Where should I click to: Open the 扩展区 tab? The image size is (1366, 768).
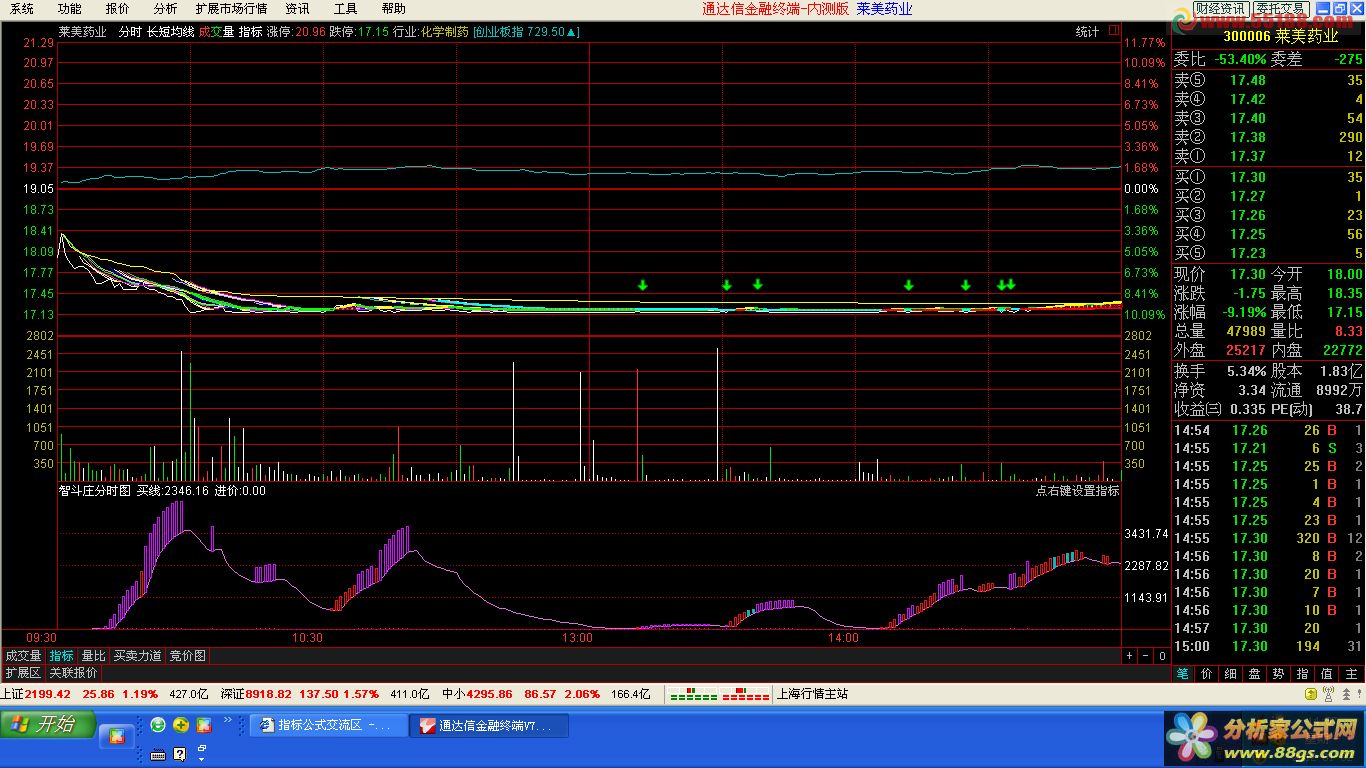click(23, 673)
